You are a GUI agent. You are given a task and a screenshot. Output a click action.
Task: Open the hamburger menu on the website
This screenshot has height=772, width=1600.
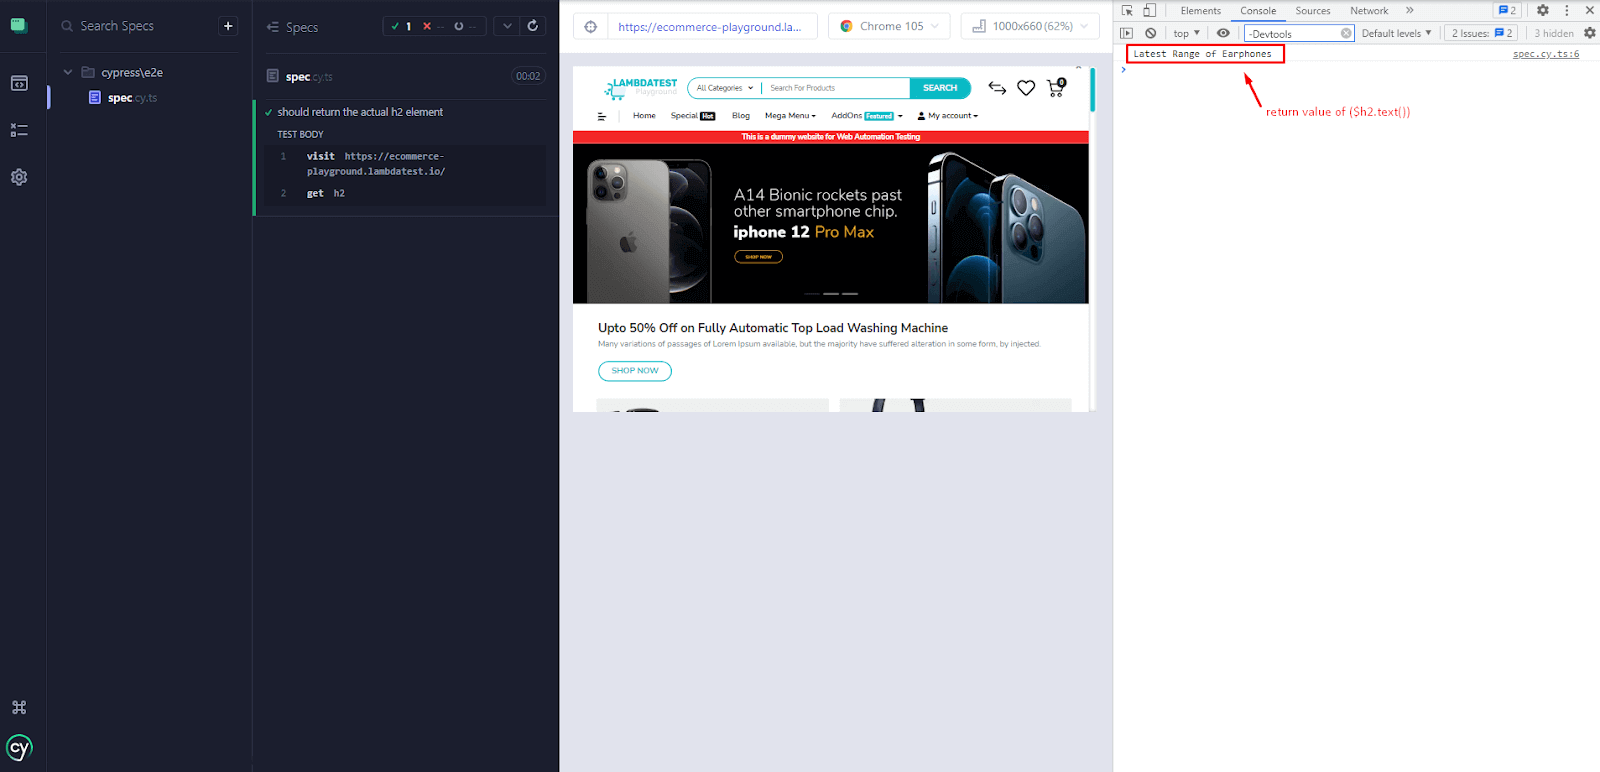(x=602, y=116)
